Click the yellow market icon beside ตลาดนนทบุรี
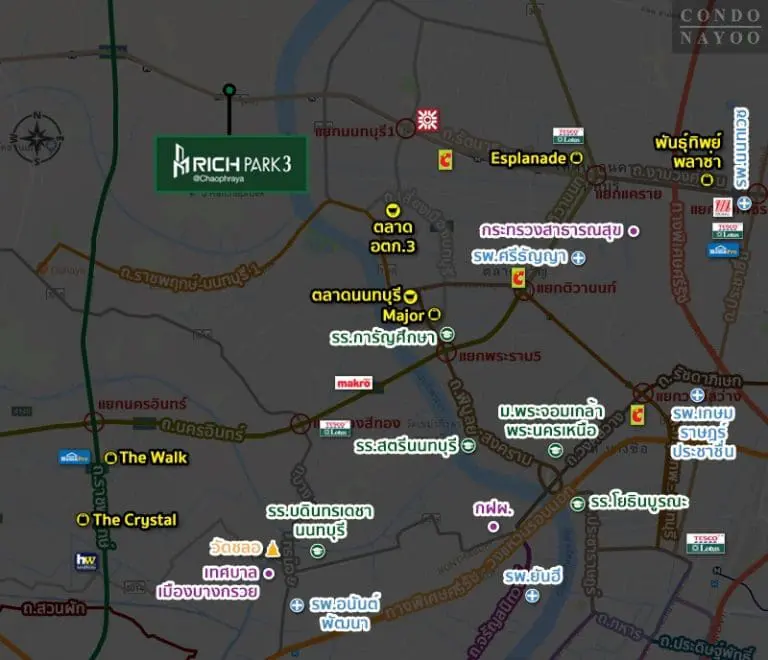768x660 pixels. coord(410,296)
